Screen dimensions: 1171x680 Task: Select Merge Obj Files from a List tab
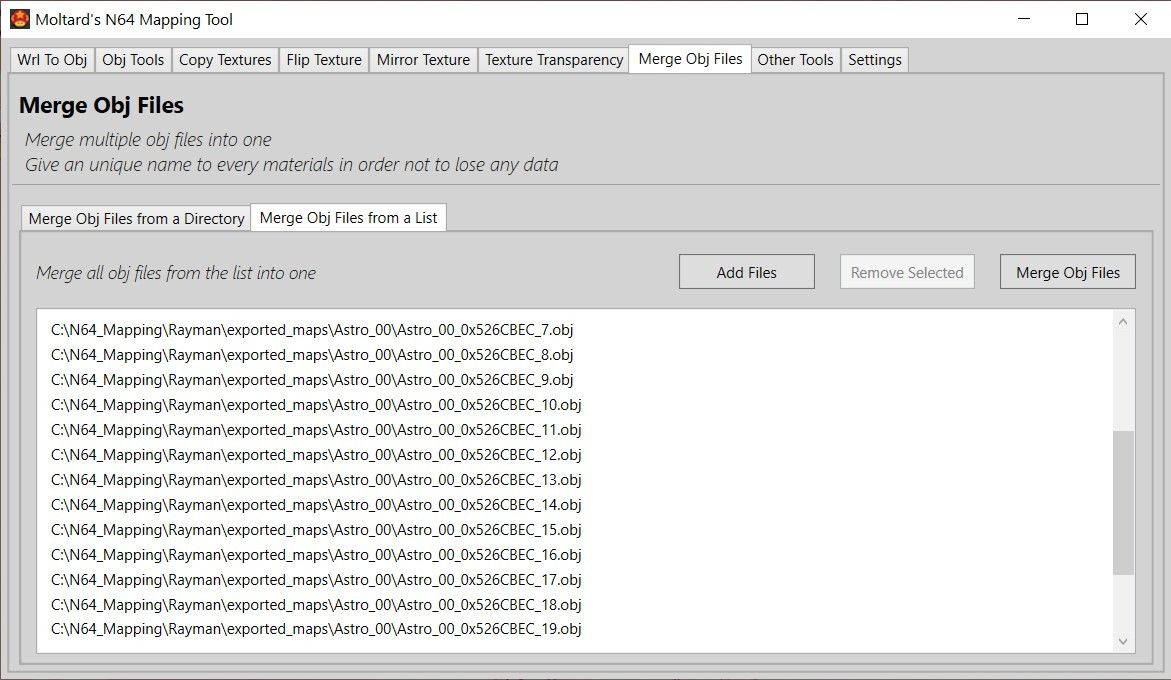point(348,217)
